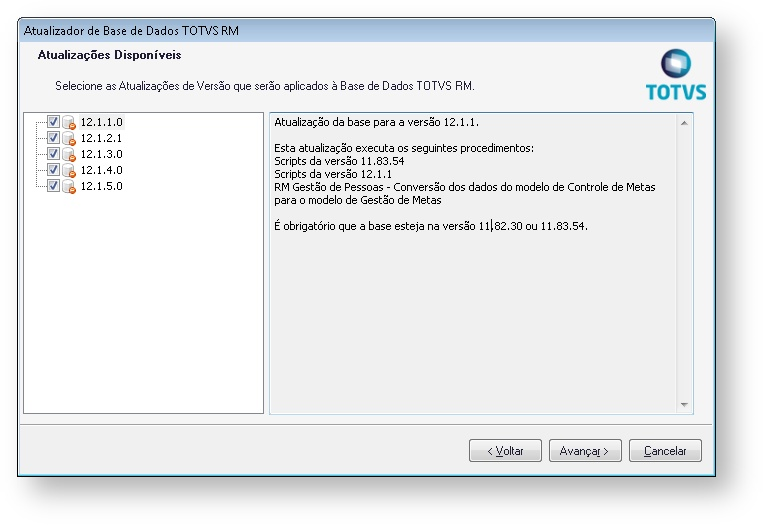This screenshot has width=764, height=525.
Task: Click the 'Scripts da versão 11.83.54' line
Action: point(339,161)
